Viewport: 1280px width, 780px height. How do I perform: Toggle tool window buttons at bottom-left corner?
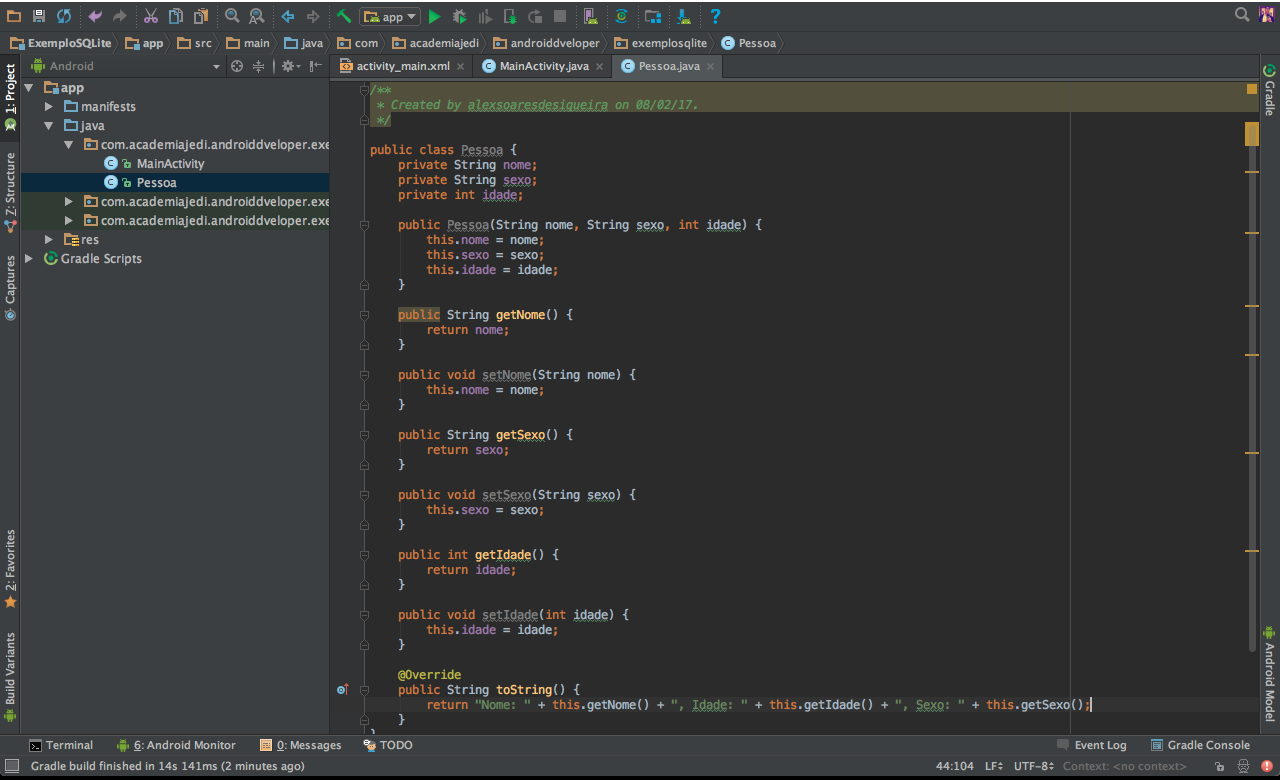(x=11, y=766)
